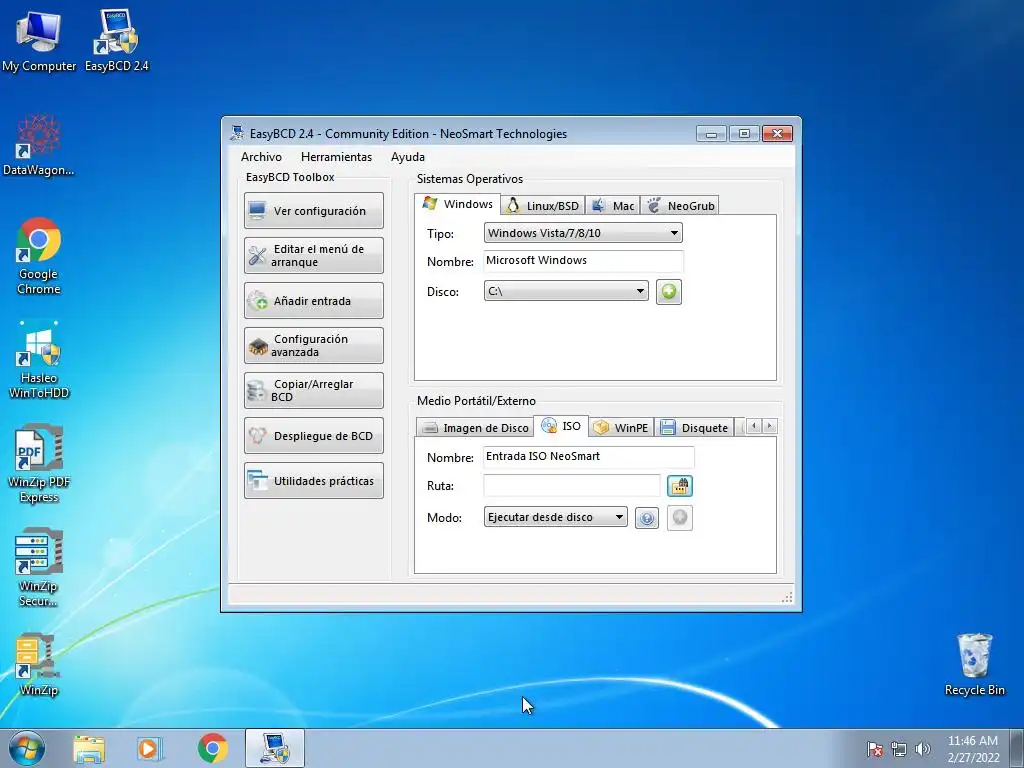Open Configuración avanzada section
This screenshot has width=1024, height=768.
coord(313,345)
